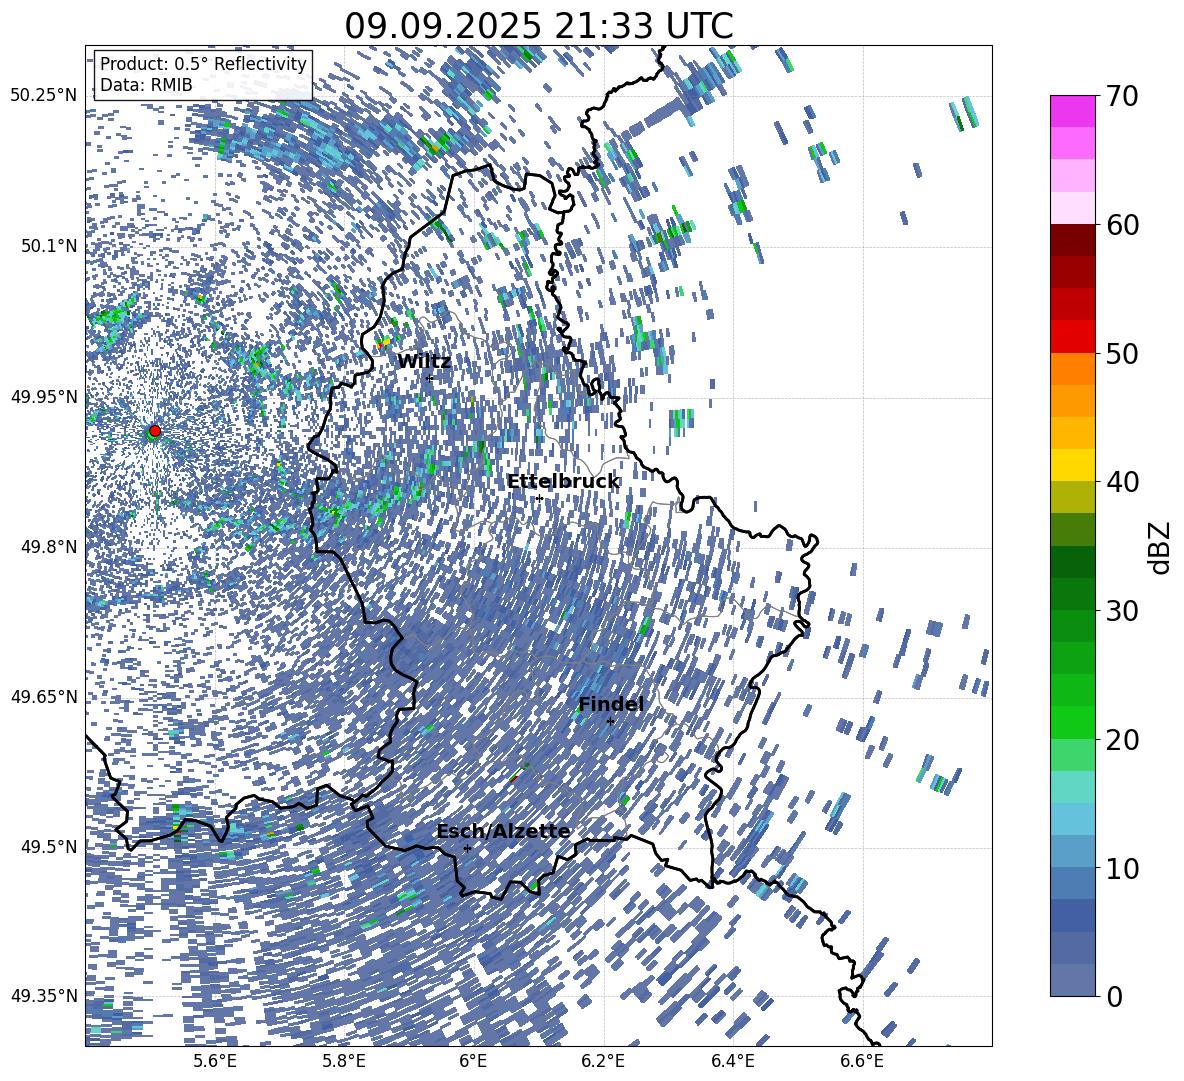Click the 49.95°N latitude label

coord(44,396)
